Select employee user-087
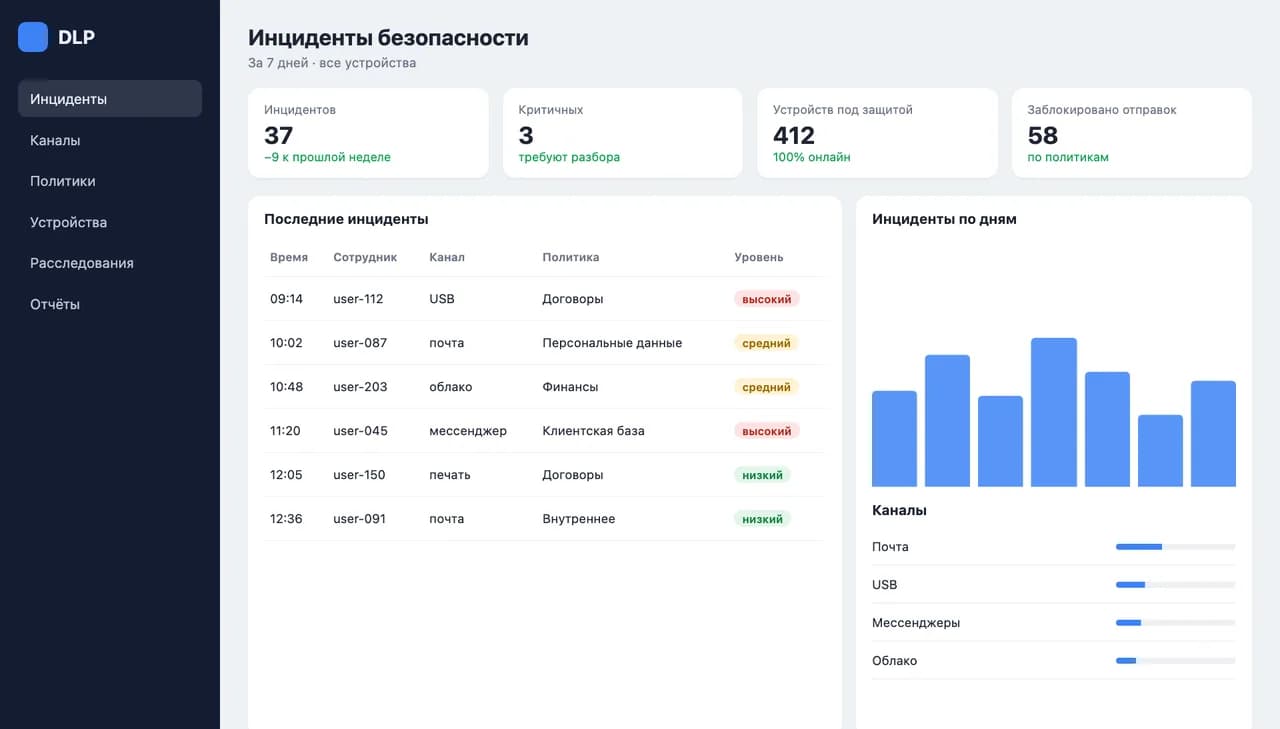1280x729 pixels. tap(360, 343)
